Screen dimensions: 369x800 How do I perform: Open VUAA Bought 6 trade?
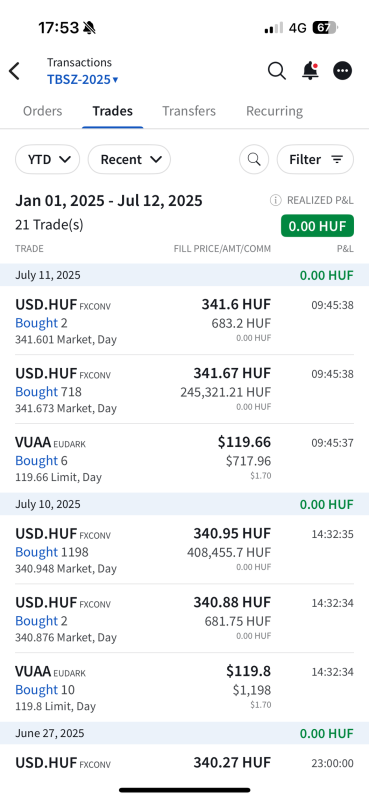pyautogui.click(x=184, y=458)
